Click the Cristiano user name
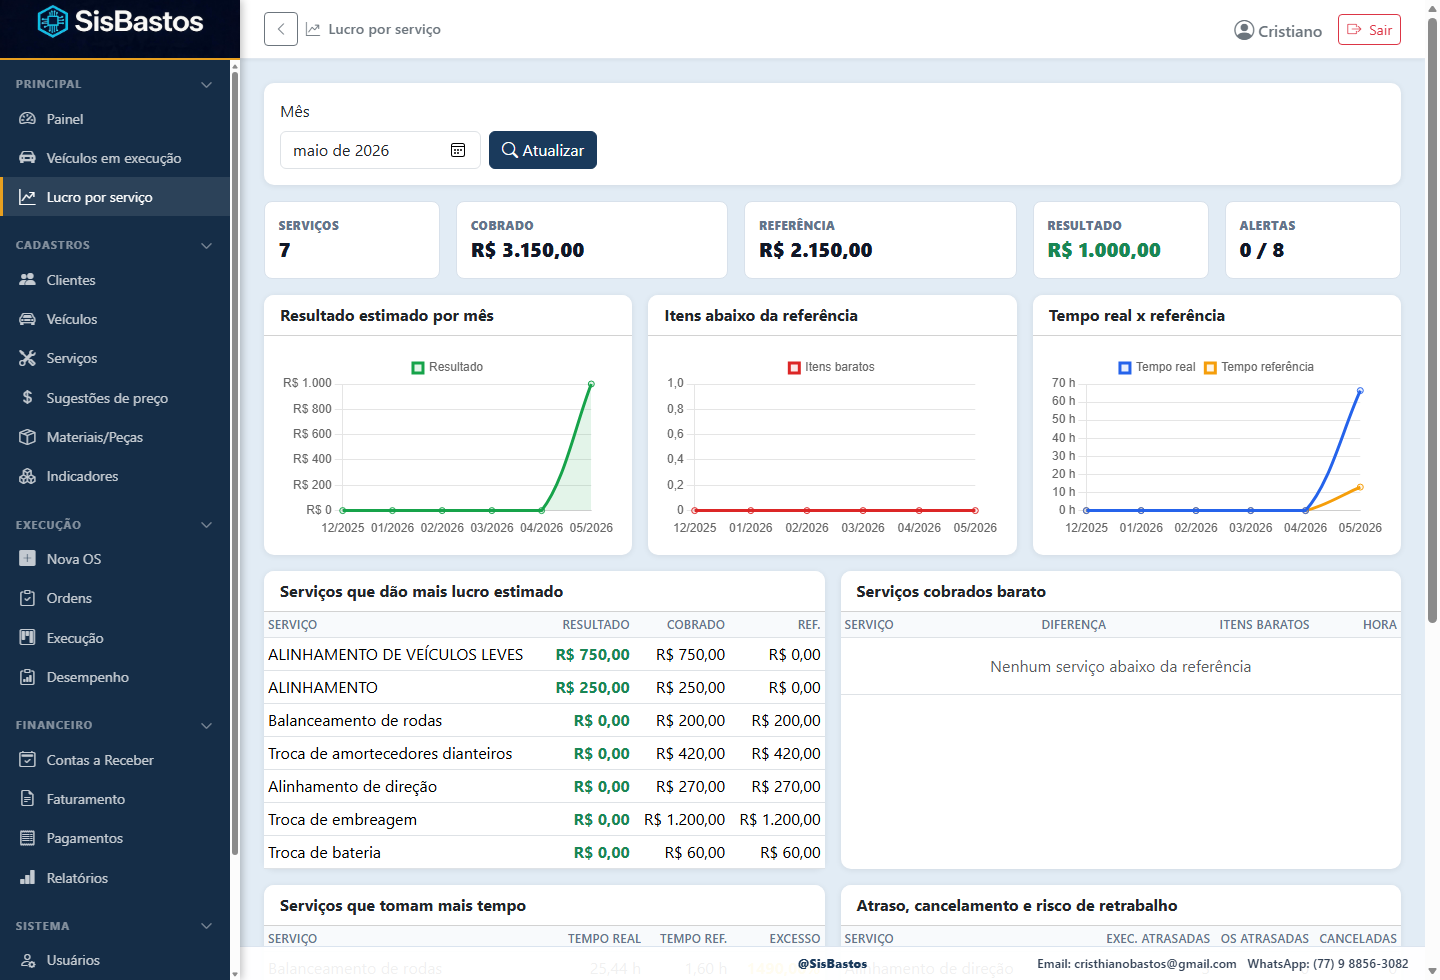 click(1290, 31)
